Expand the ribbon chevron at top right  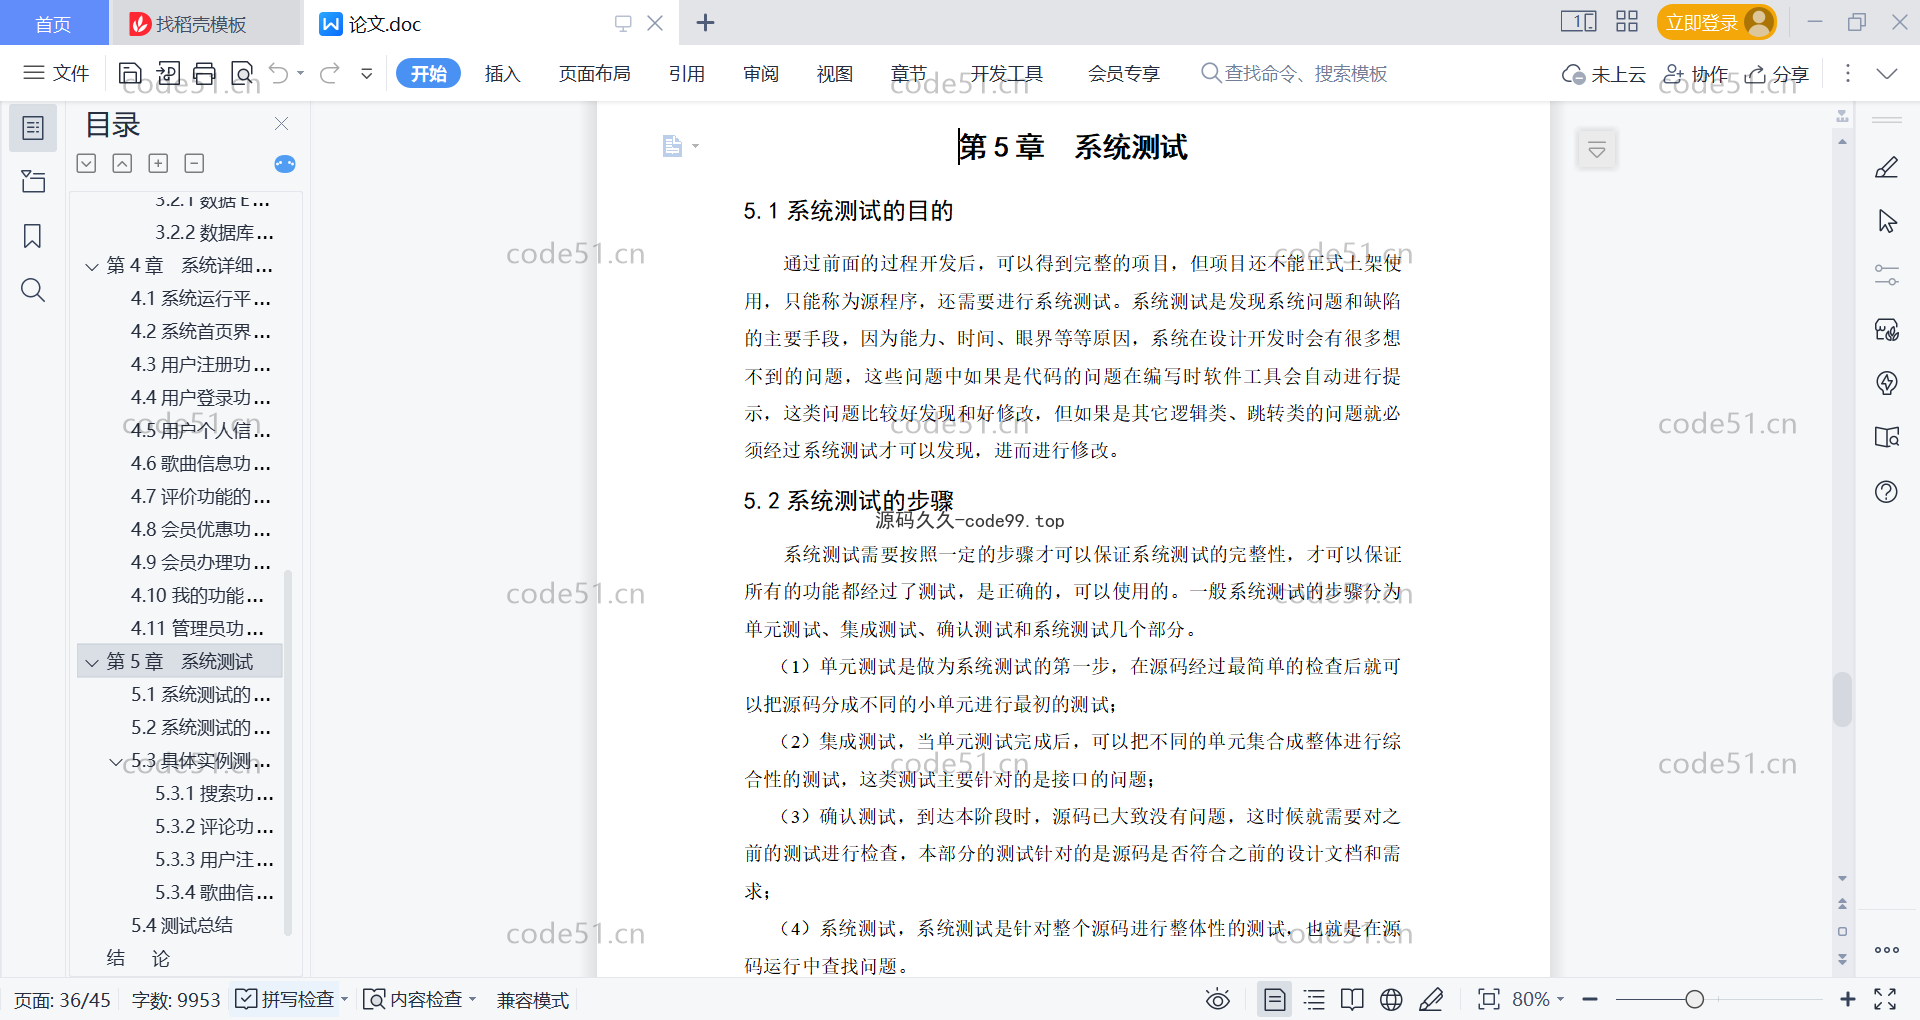(1887, 73)
